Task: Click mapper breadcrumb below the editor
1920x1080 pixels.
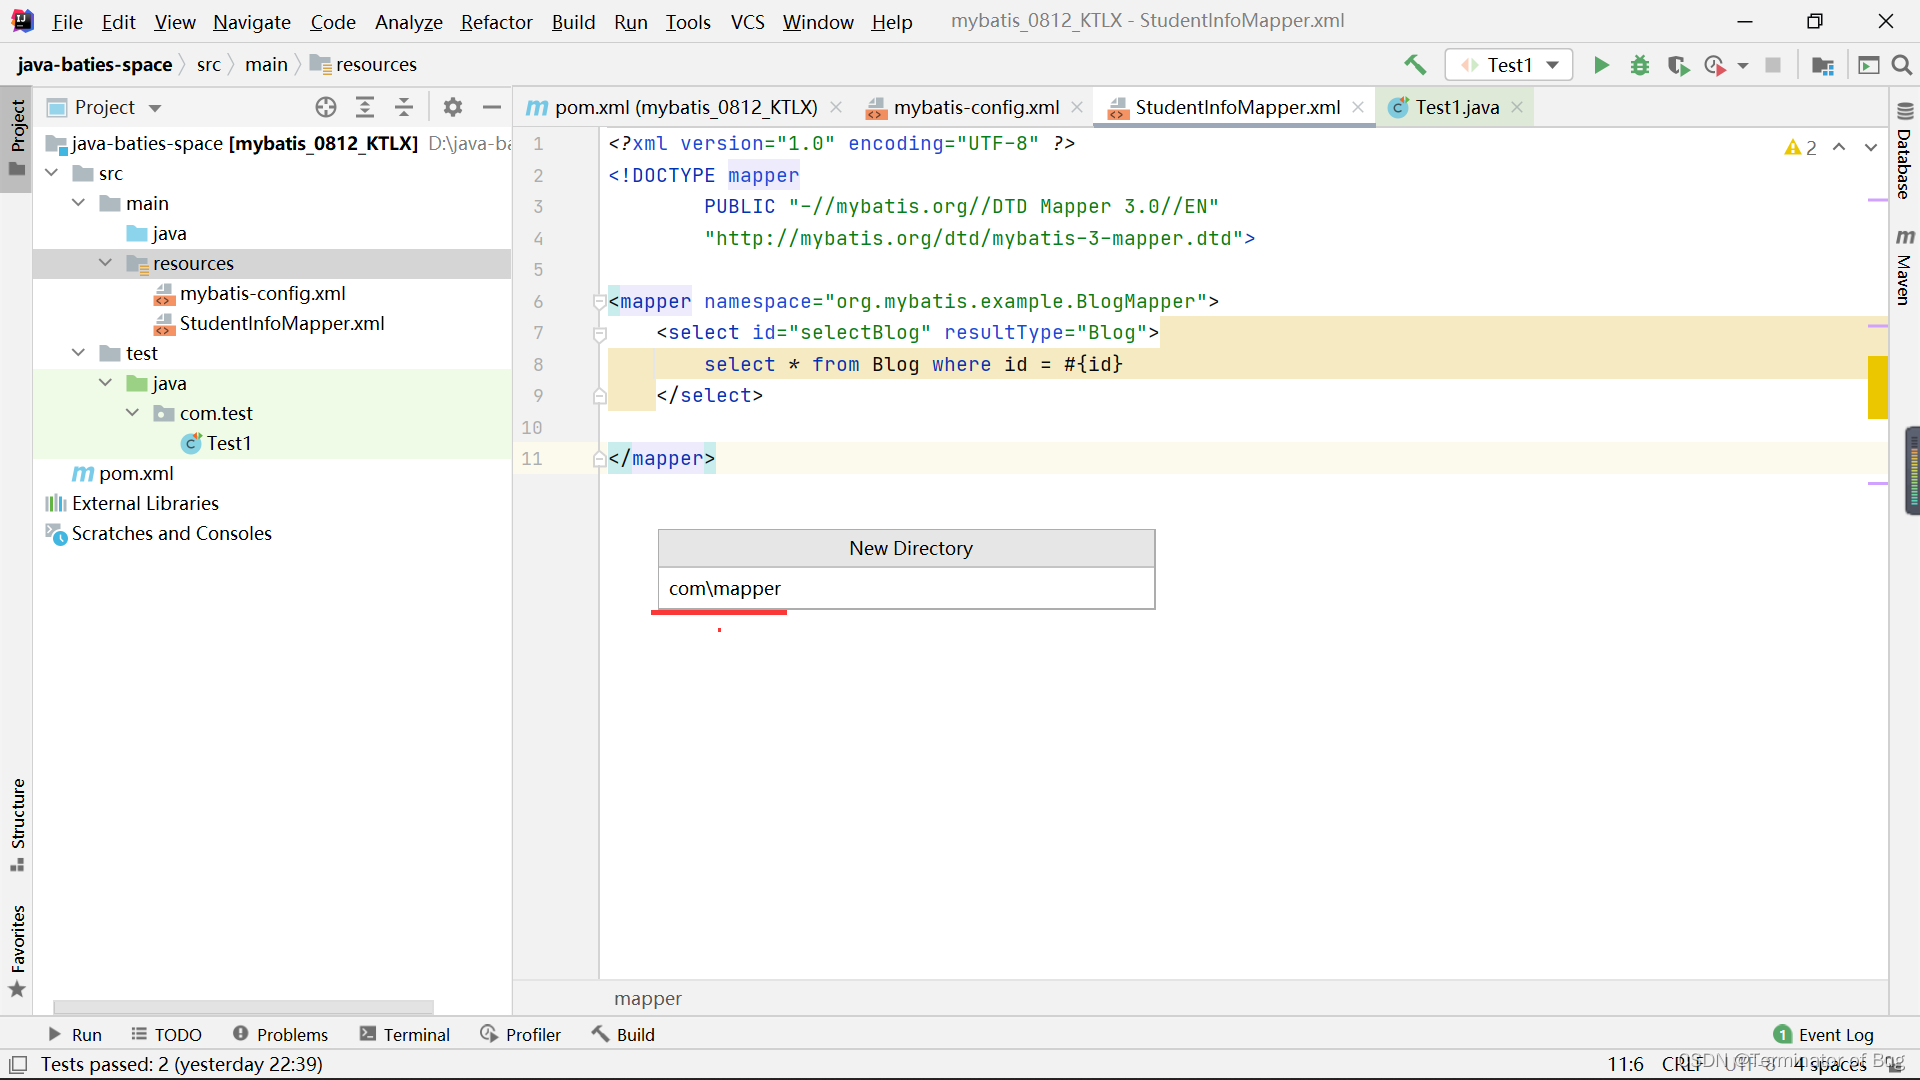Action: (x=648, y=998)
